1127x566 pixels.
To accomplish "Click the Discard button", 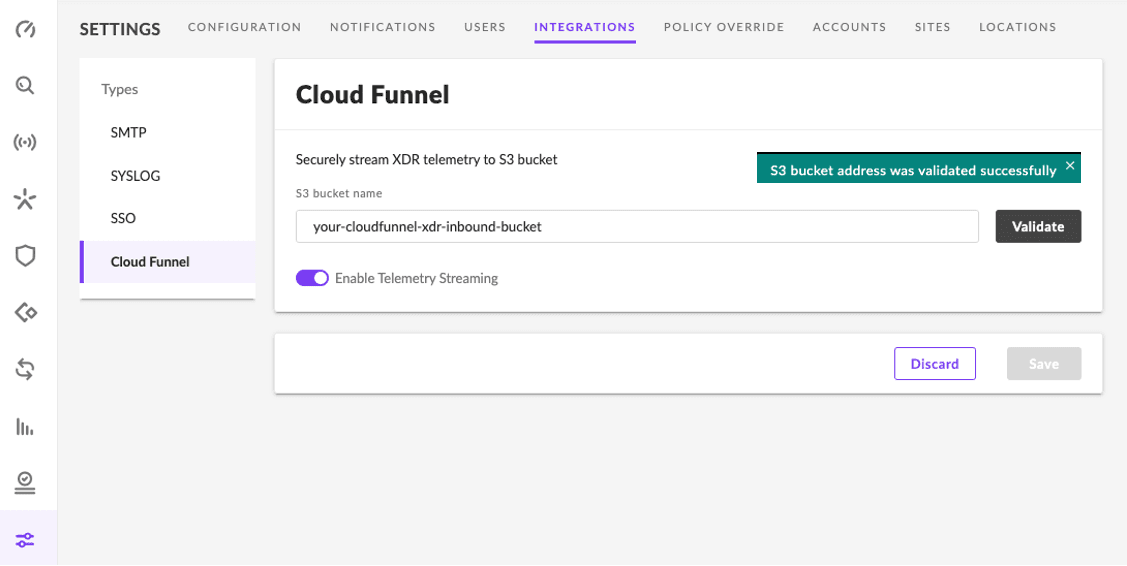I will (x=934, y=364).
